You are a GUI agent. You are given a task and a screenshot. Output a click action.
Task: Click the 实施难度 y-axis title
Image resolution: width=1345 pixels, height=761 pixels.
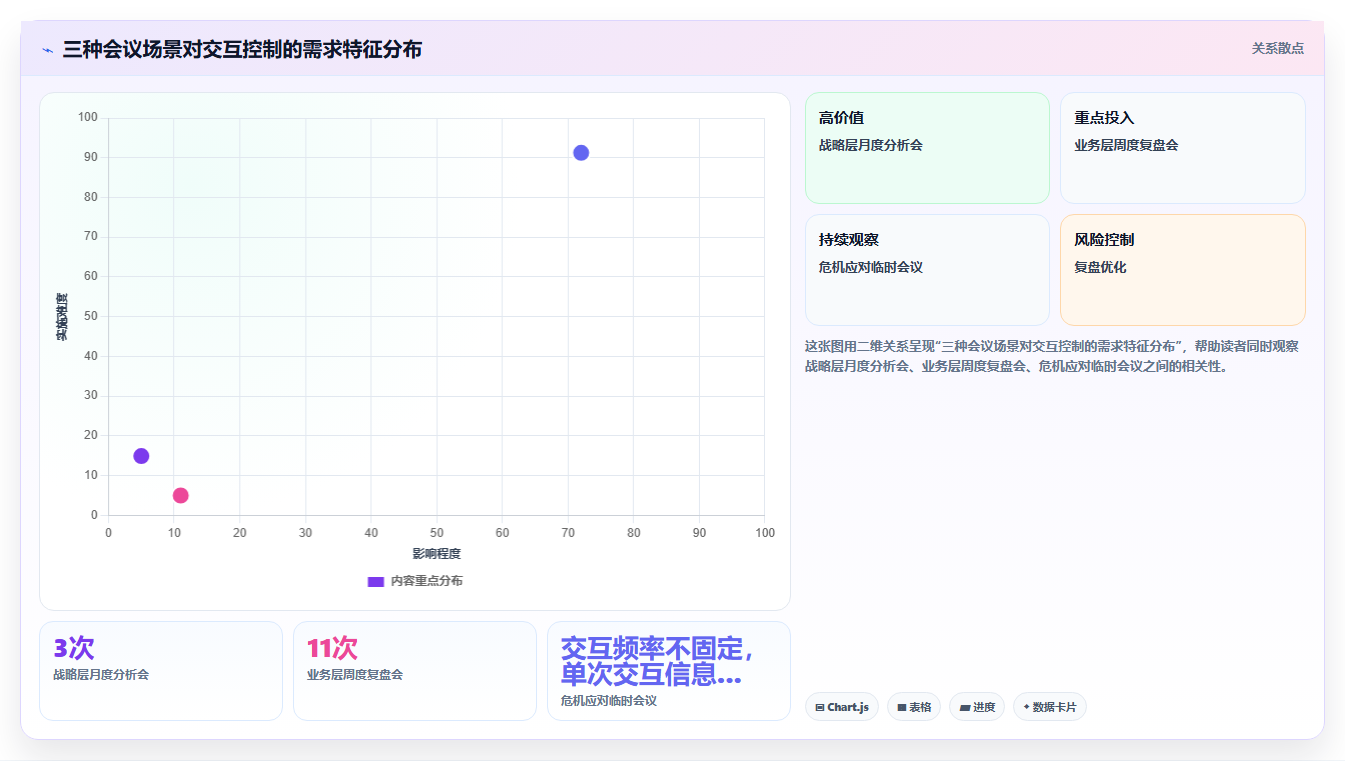(62, 317)
